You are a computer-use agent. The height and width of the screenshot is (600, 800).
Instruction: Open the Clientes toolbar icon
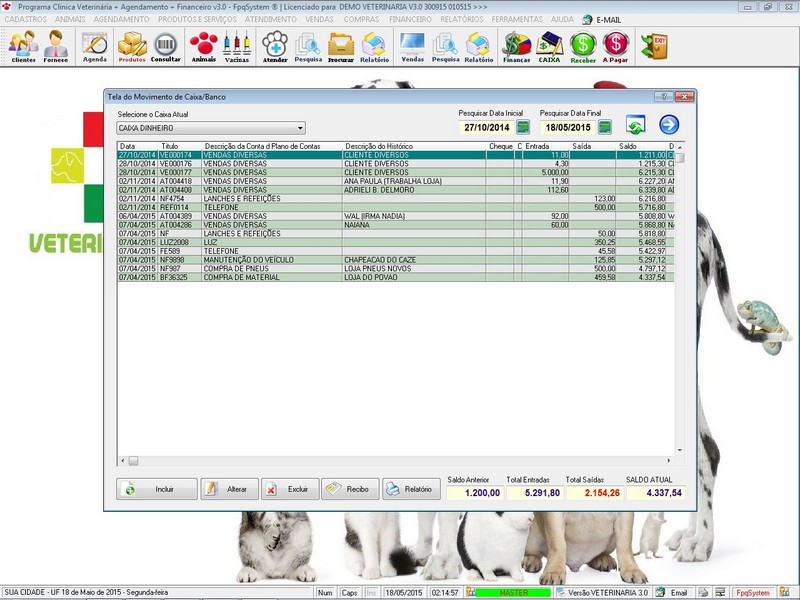click(x=23, y=46)
